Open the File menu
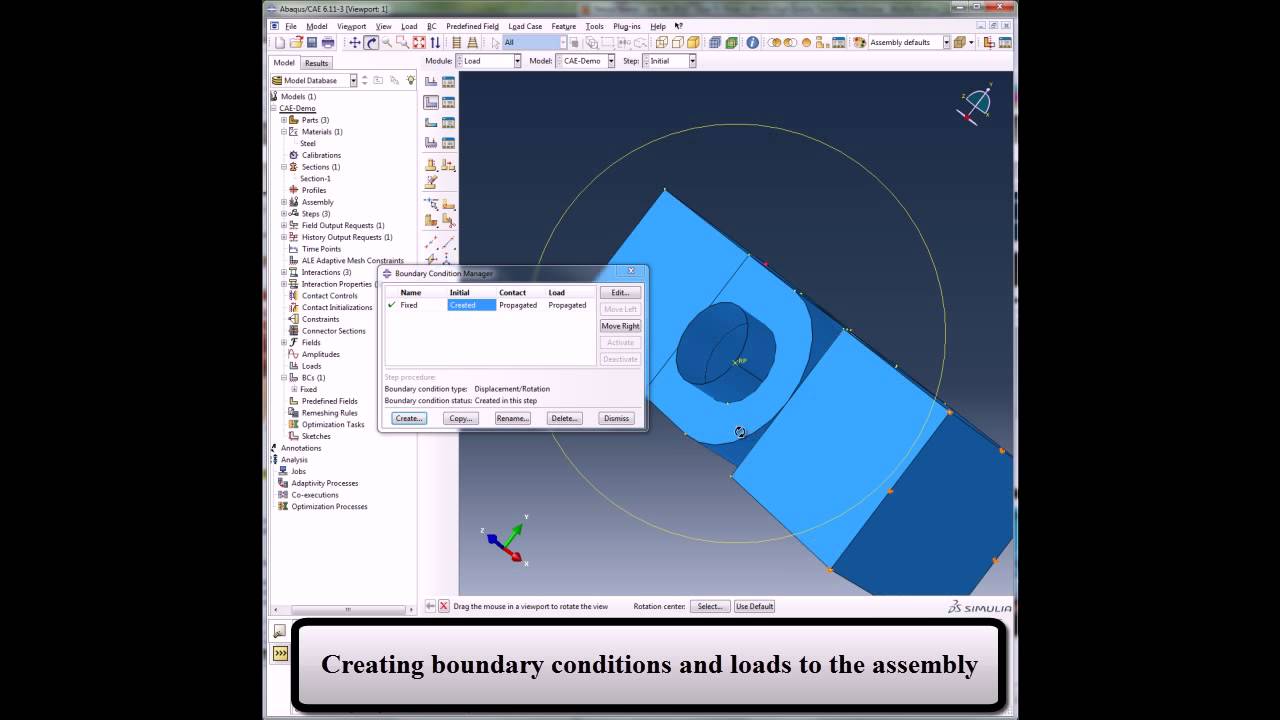This screenshot has height=720, width=1280. pos(290,26)
